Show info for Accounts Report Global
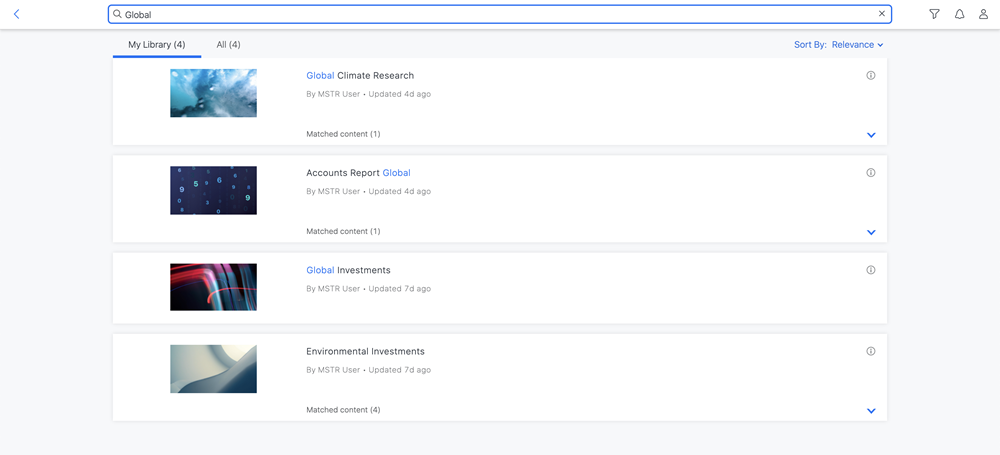Viewport: 1000px width, 455px height. coord(870,173)
